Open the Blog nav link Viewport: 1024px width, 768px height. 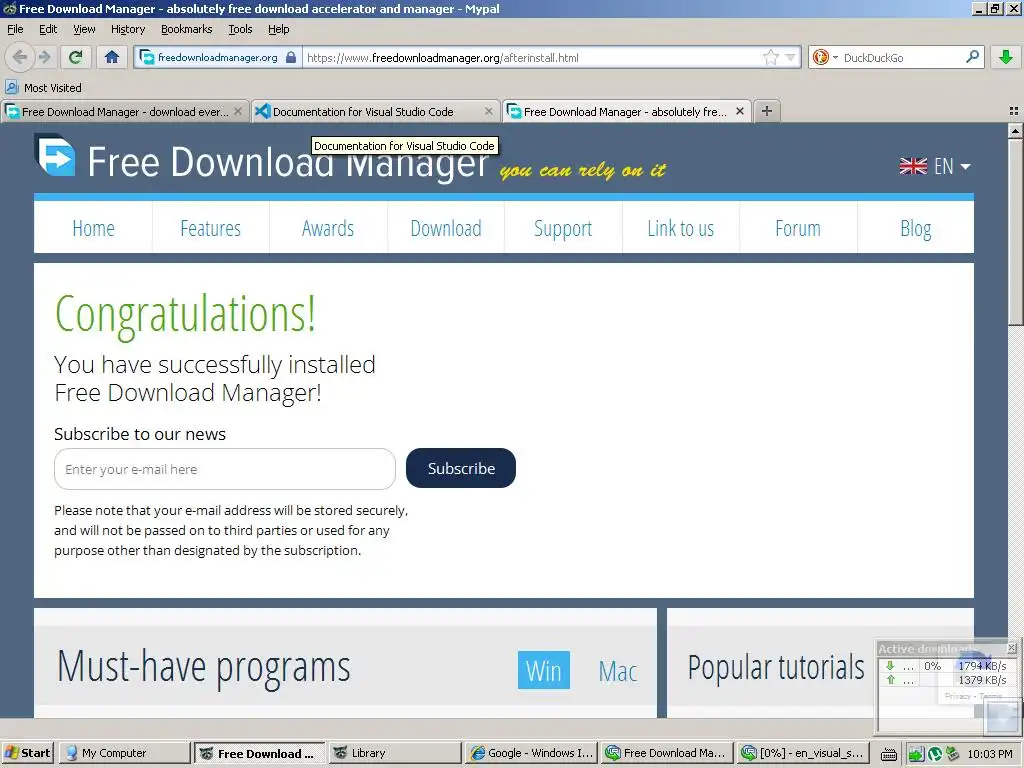pyautogui.click(x=916, y=229)
